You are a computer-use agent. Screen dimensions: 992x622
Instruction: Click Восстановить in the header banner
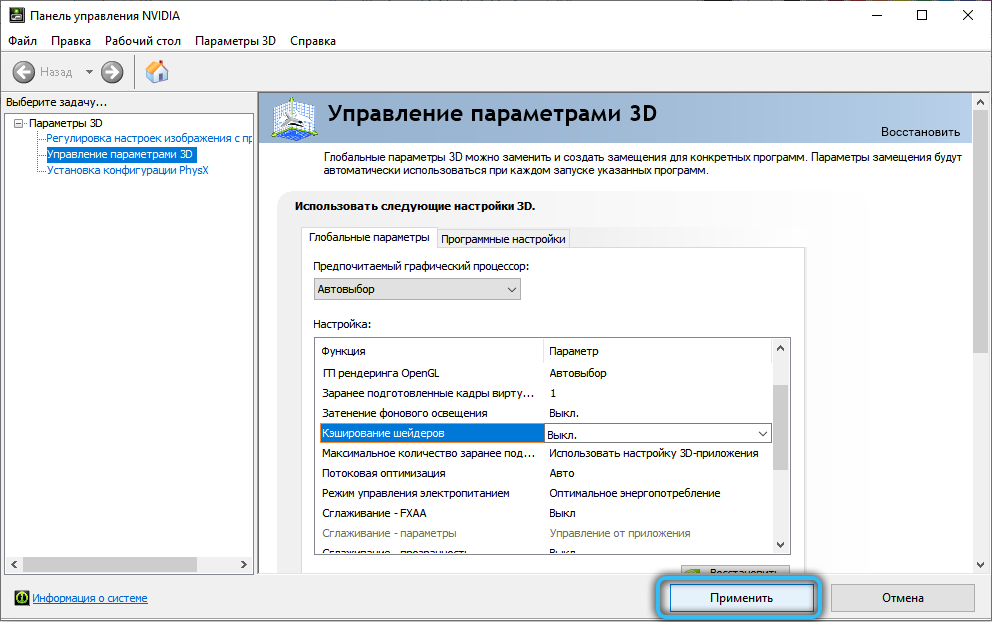[x=919, y=132]
